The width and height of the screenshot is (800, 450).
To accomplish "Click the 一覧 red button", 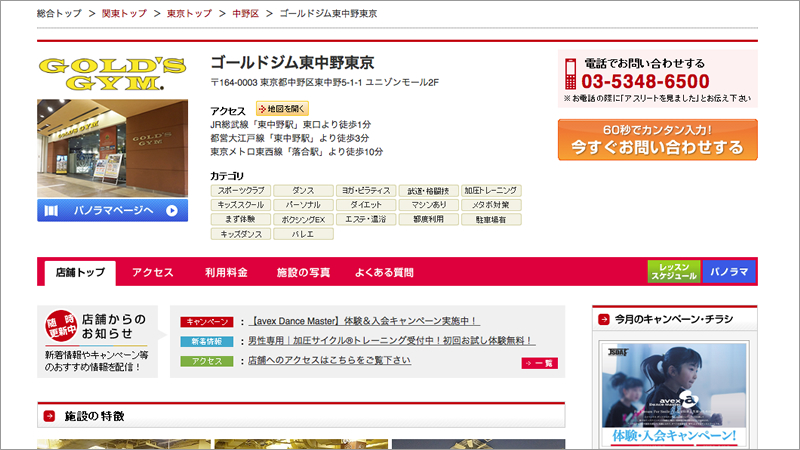I will pos(539,363).
